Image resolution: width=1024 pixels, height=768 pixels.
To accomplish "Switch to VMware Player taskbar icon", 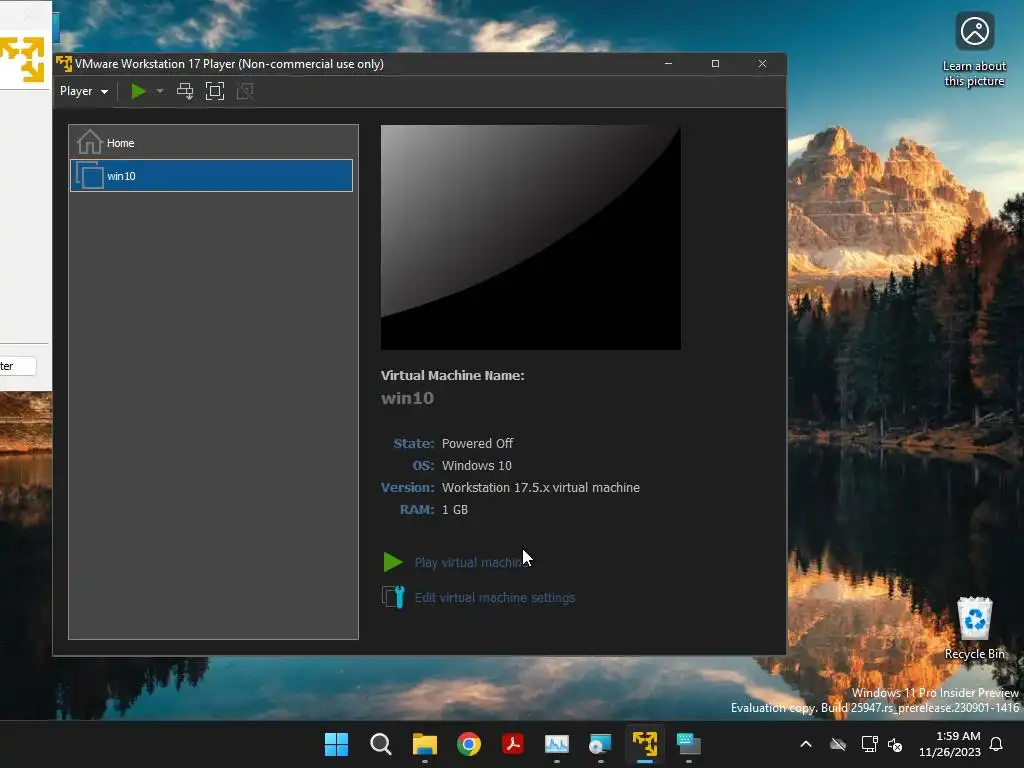I will click(x=645, y=744).
